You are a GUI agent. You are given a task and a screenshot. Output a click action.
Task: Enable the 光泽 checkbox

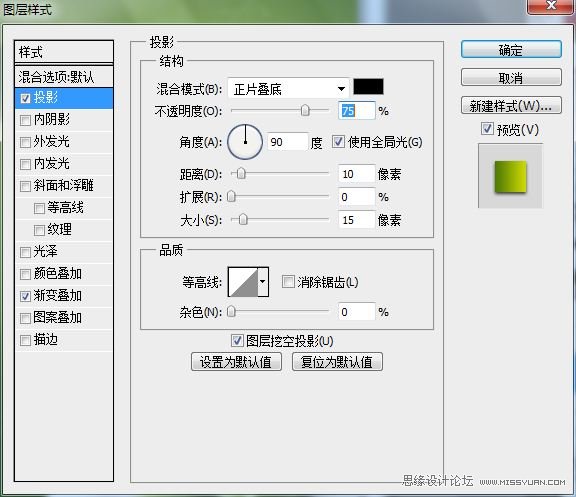25,252
